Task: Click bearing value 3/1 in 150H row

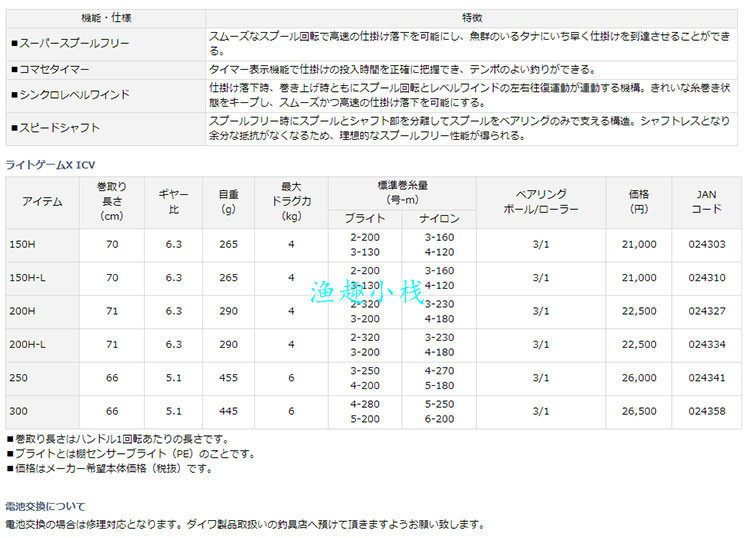Action: [x=541, y=245]
